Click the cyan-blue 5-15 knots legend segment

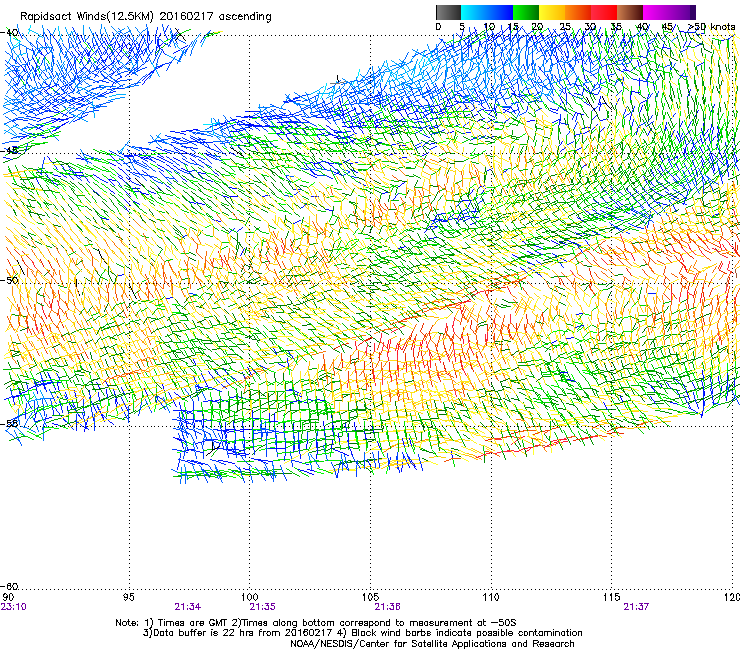tap(487, 12)
